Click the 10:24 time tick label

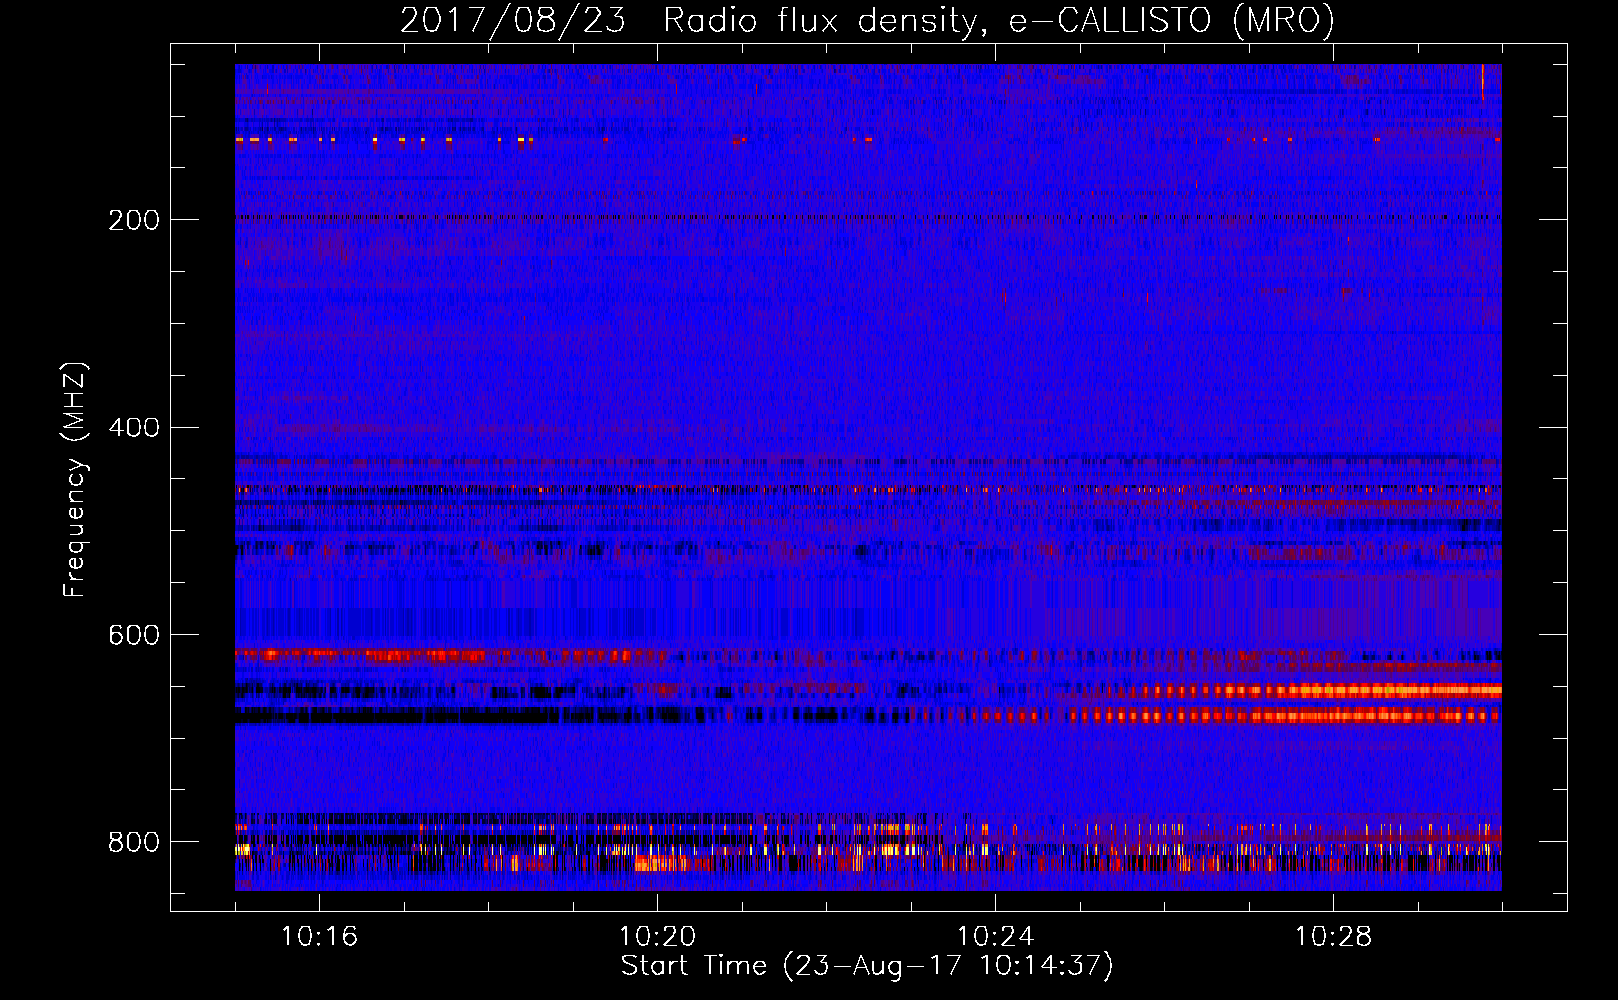[x=995, y=937]
